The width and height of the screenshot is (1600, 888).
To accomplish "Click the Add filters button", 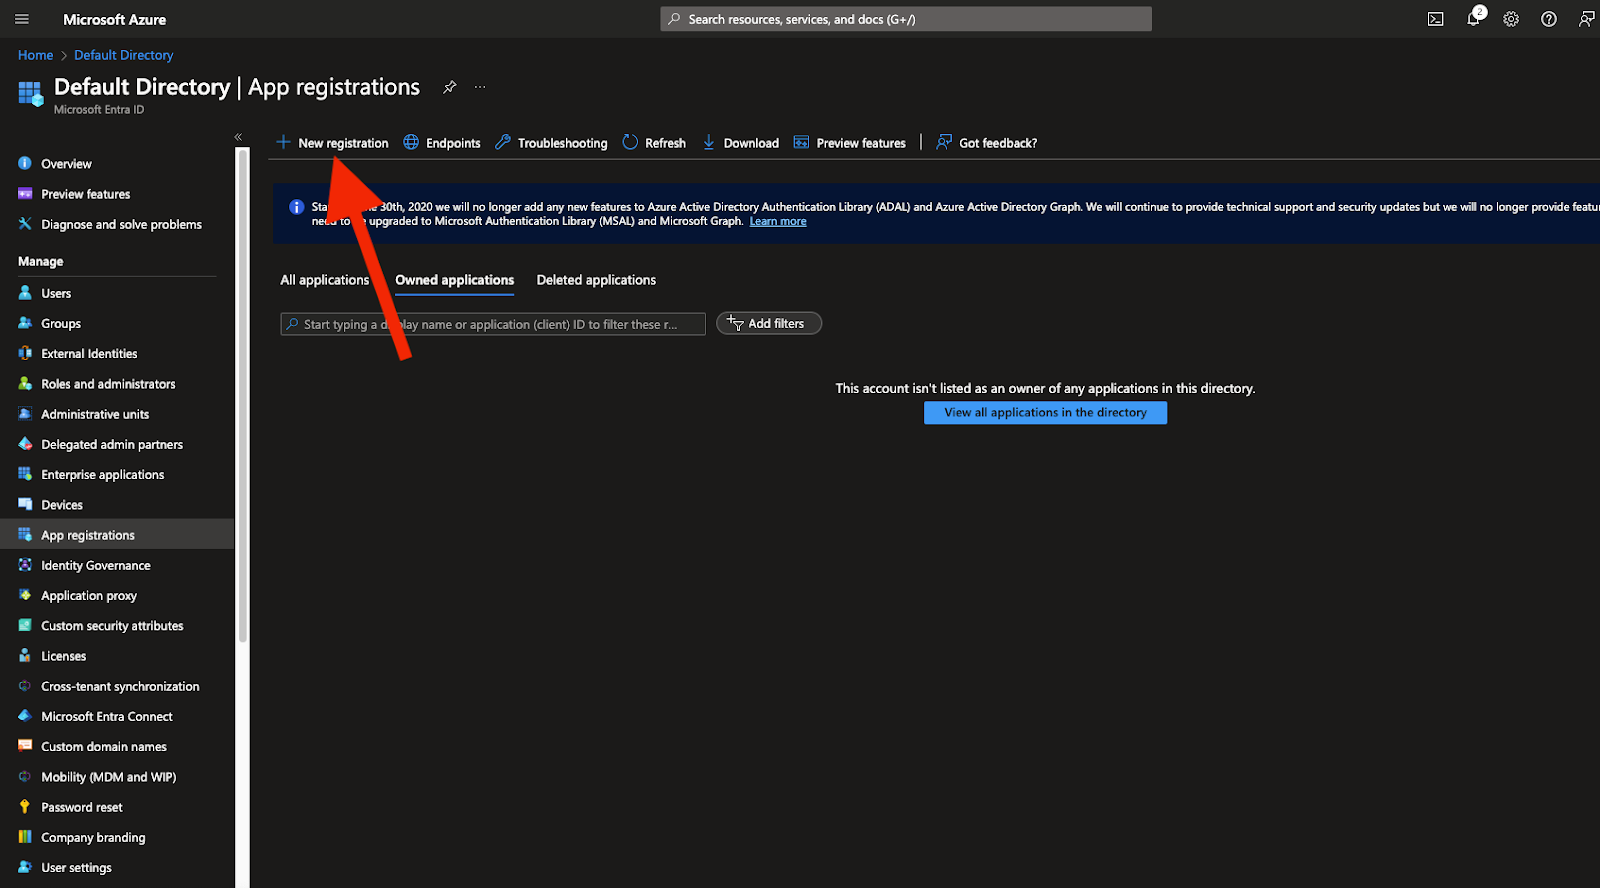I will pyautogui.click(x=769, y=323).
